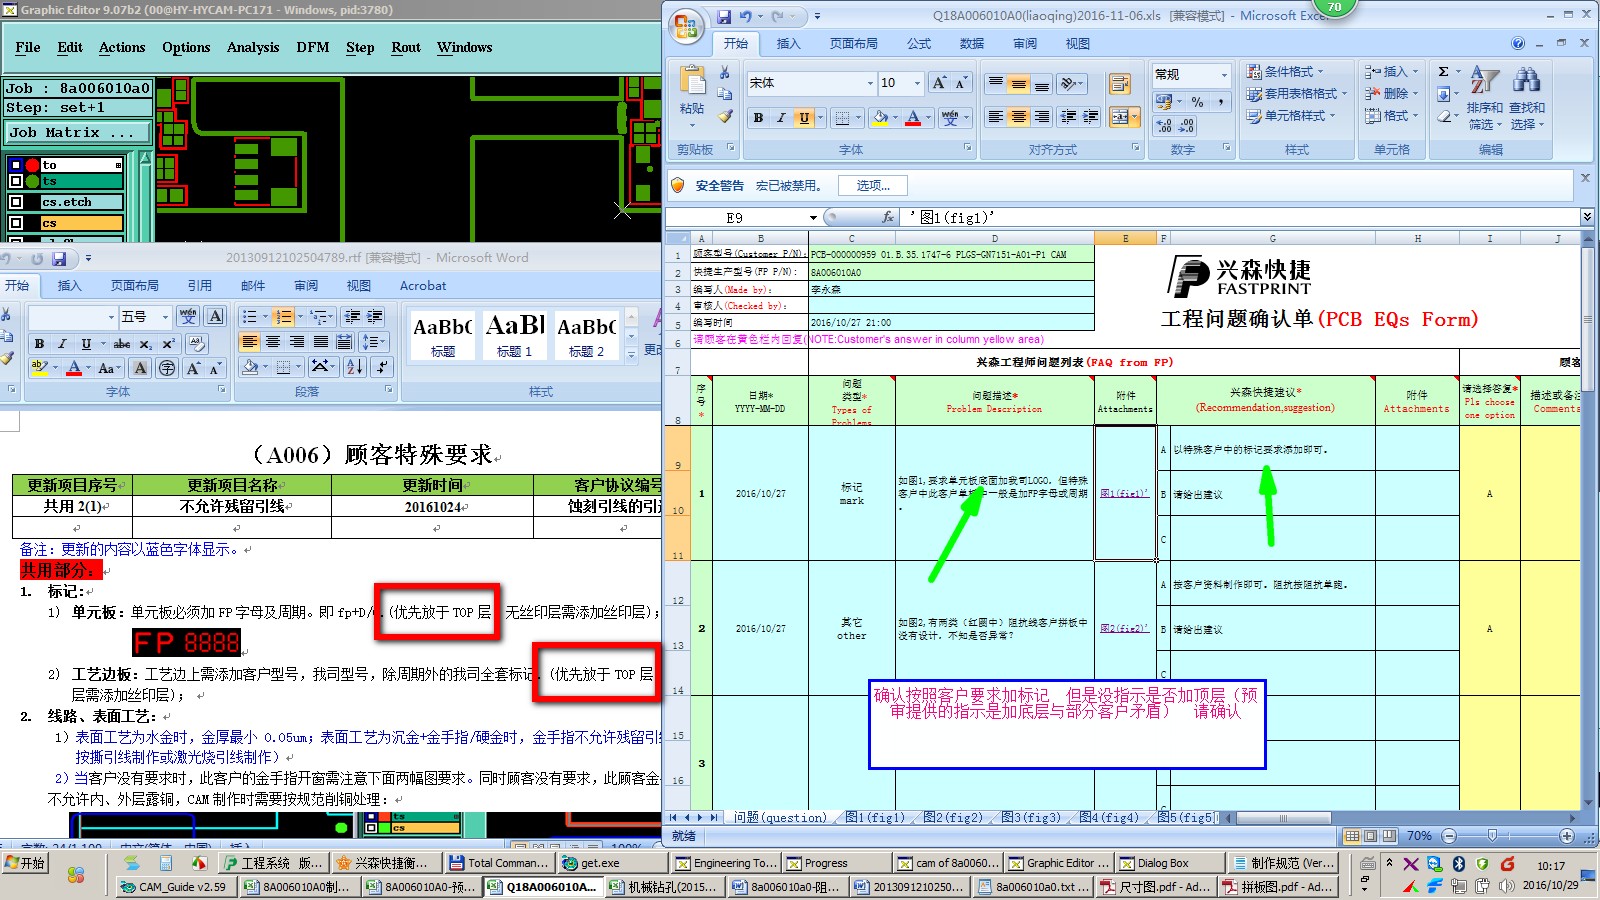Click Excel orientation text angle icon
The height and width of the screenshot is (900, 1600).
[1070, 84]
